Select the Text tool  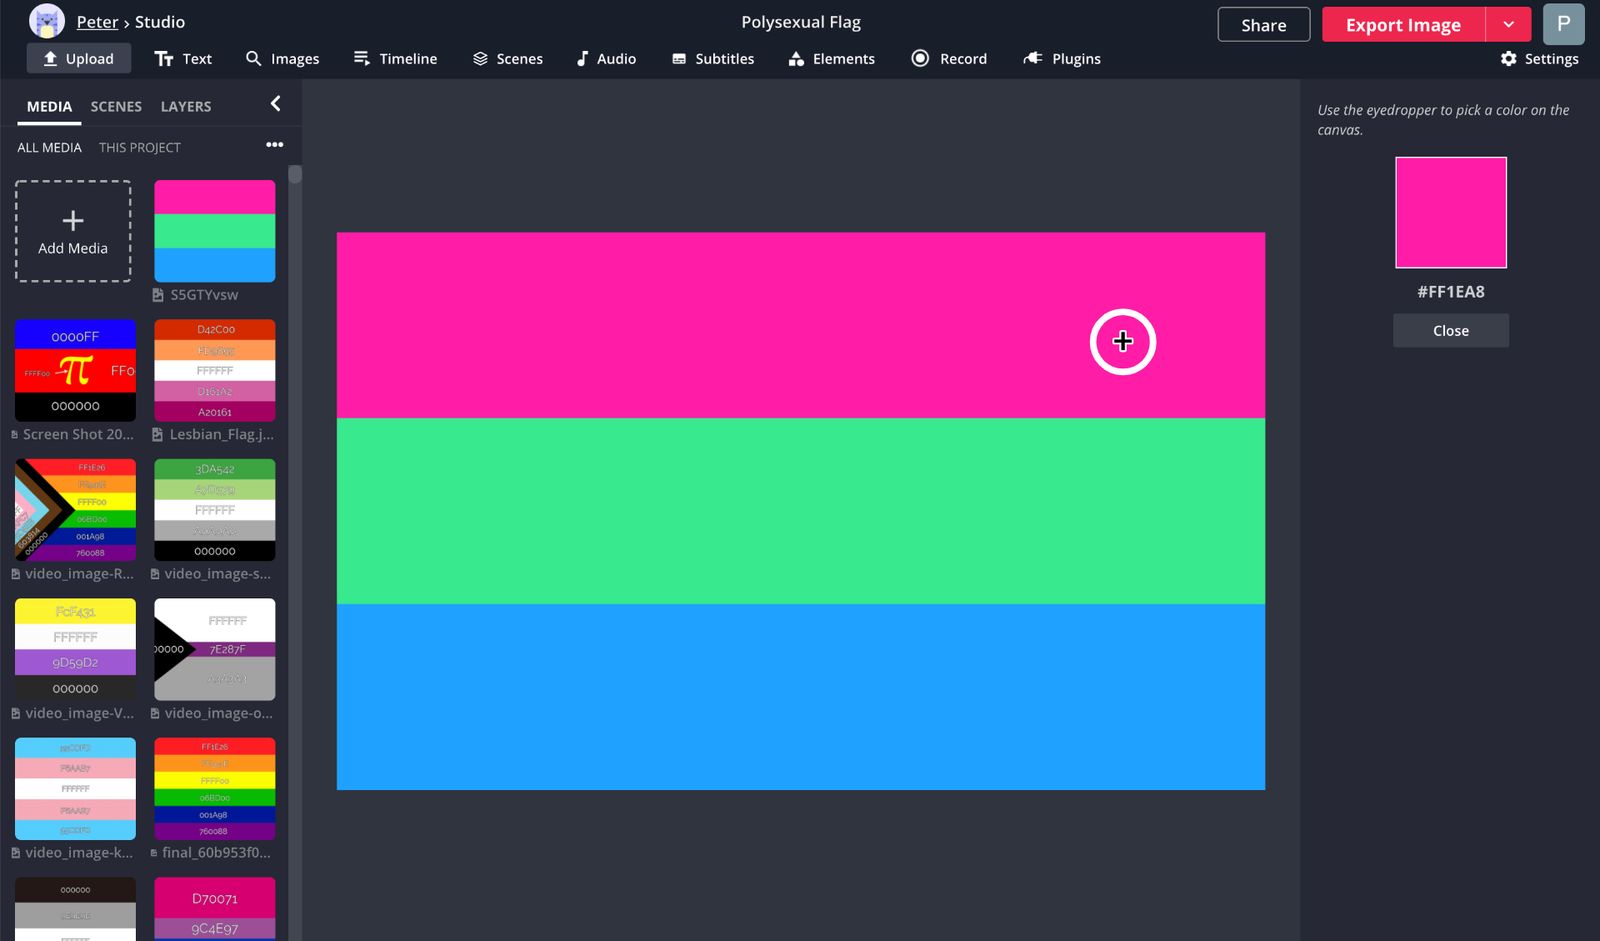(183, 59)
